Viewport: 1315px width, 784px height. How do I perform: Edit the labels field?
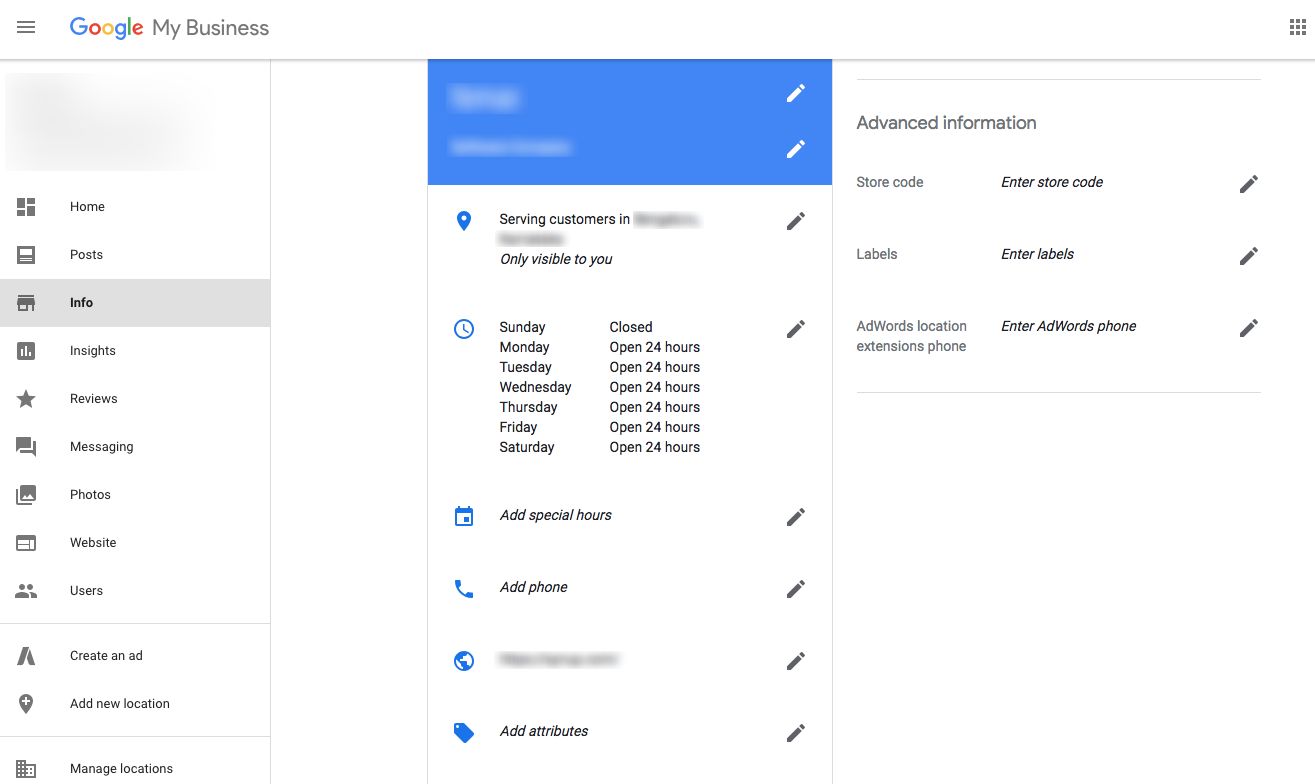point(1248,255)
